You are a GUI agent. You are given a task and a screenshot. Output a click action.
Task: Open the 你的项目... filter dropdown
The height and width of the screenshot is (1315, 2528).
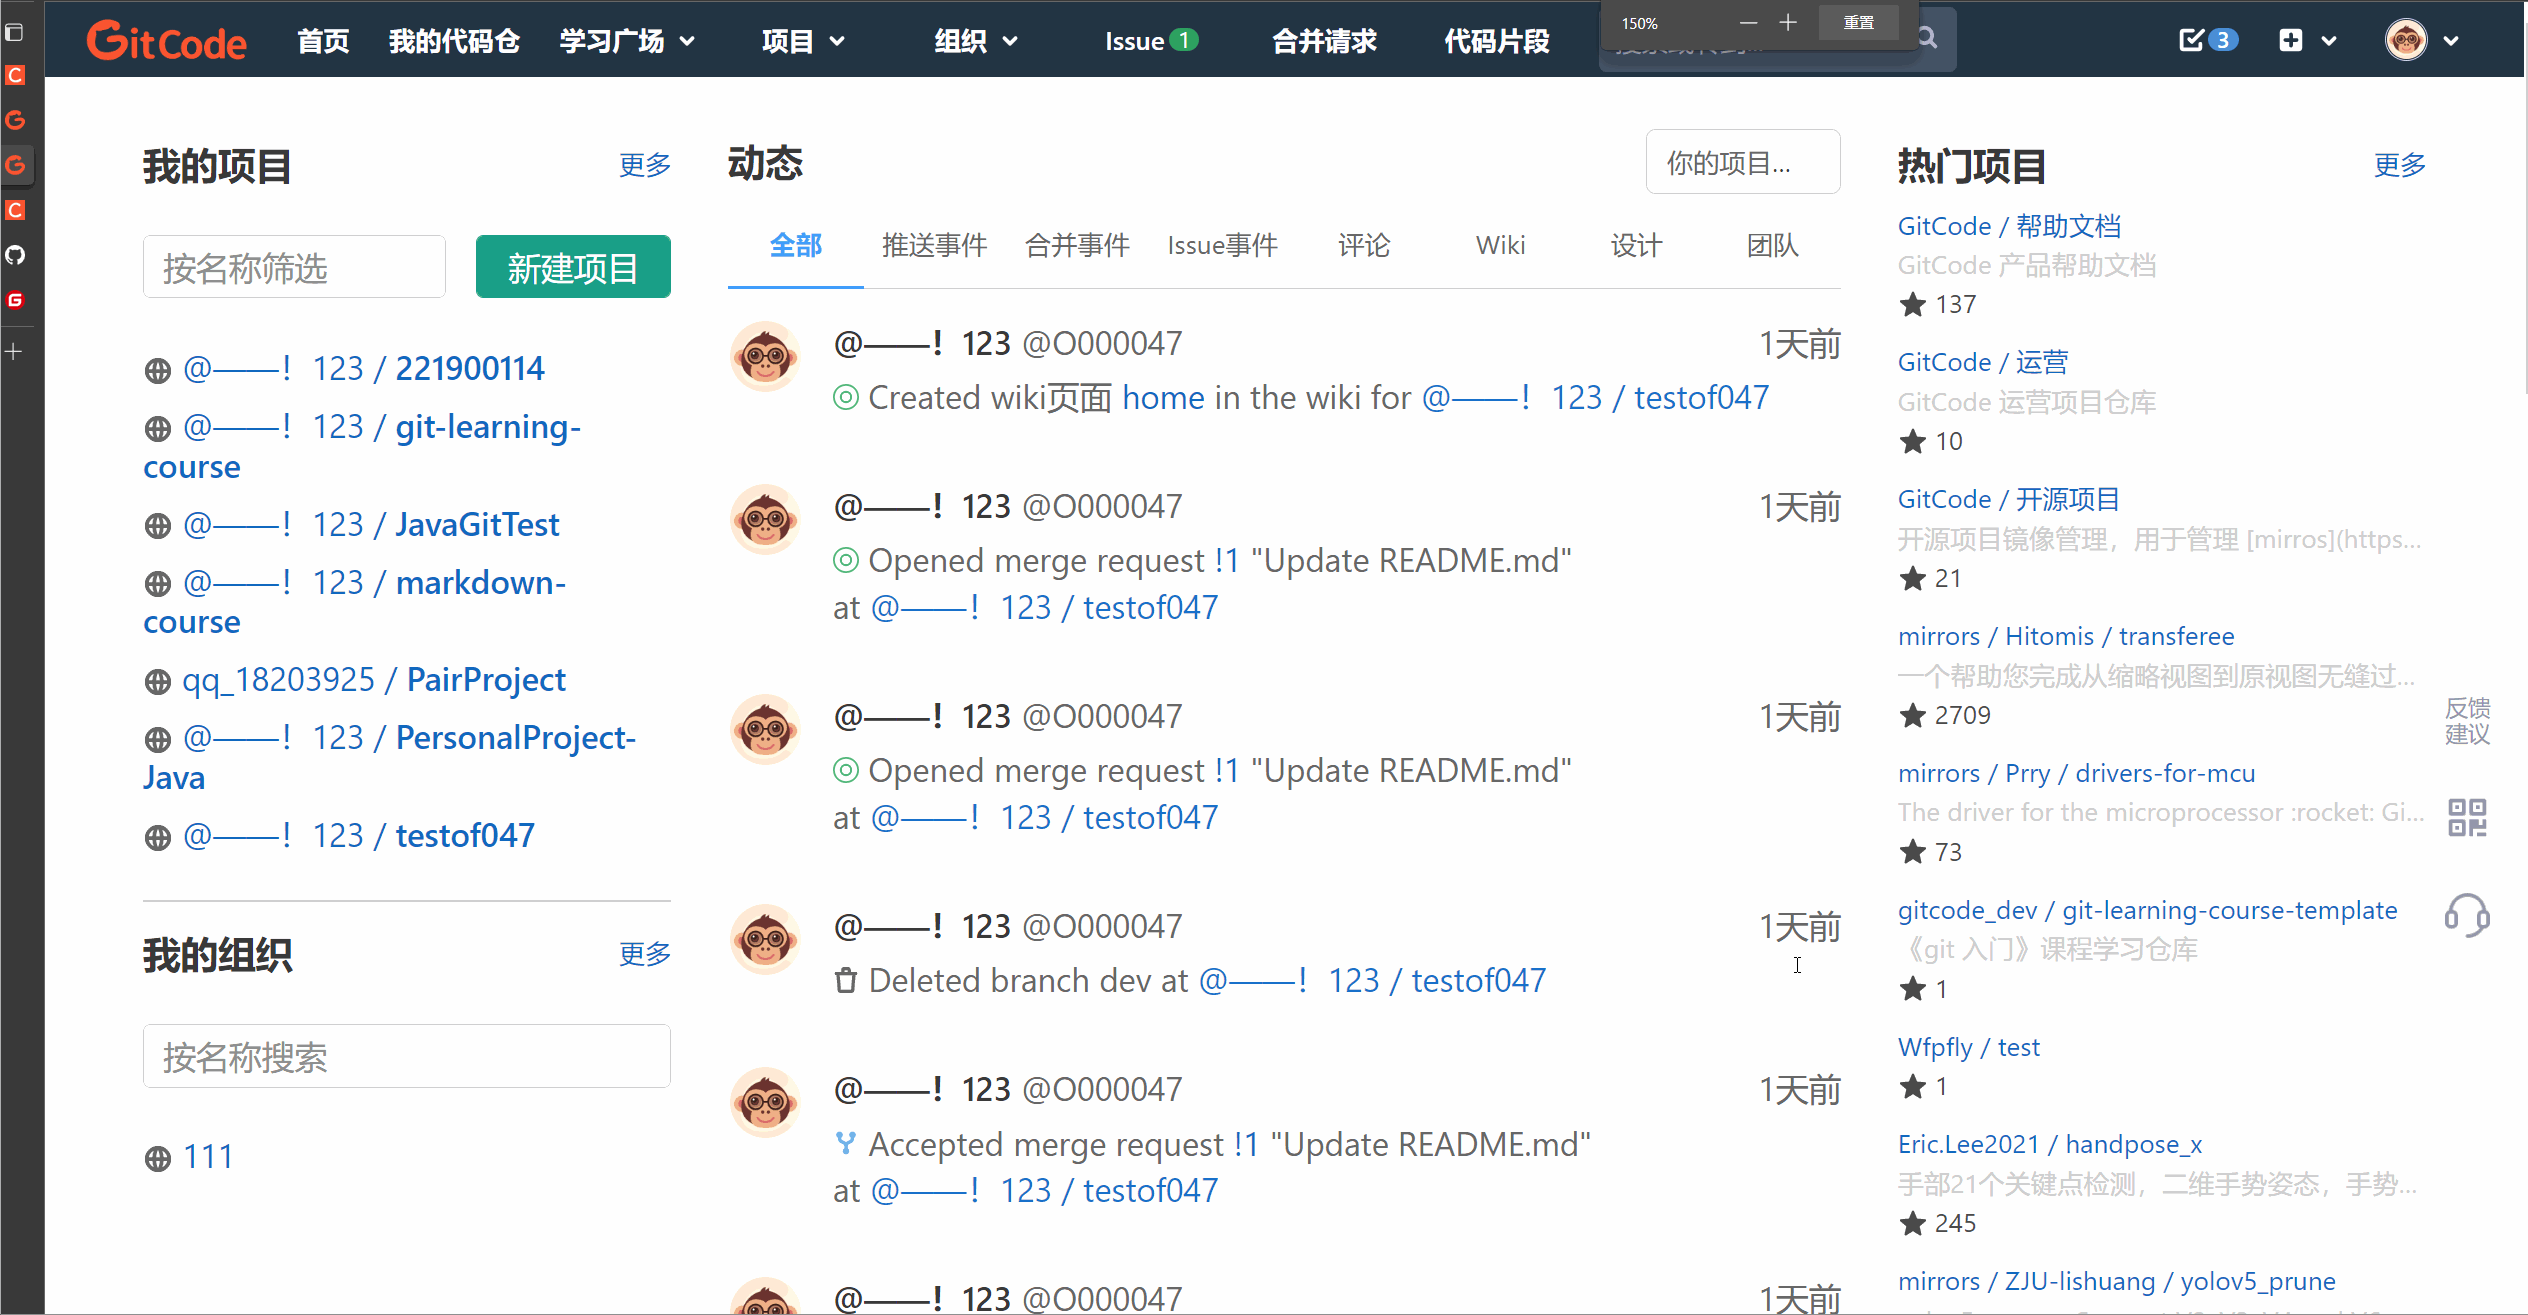click(x=1743, y=162)
